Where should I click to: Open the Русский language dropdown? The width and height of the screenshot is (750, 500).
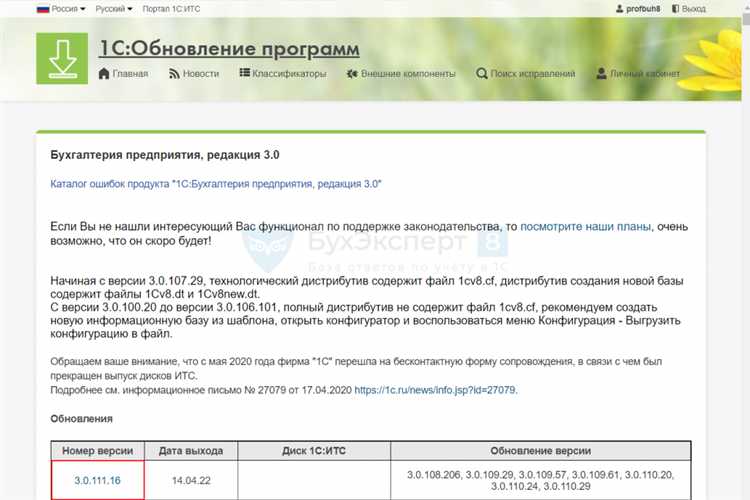[114, 9]
